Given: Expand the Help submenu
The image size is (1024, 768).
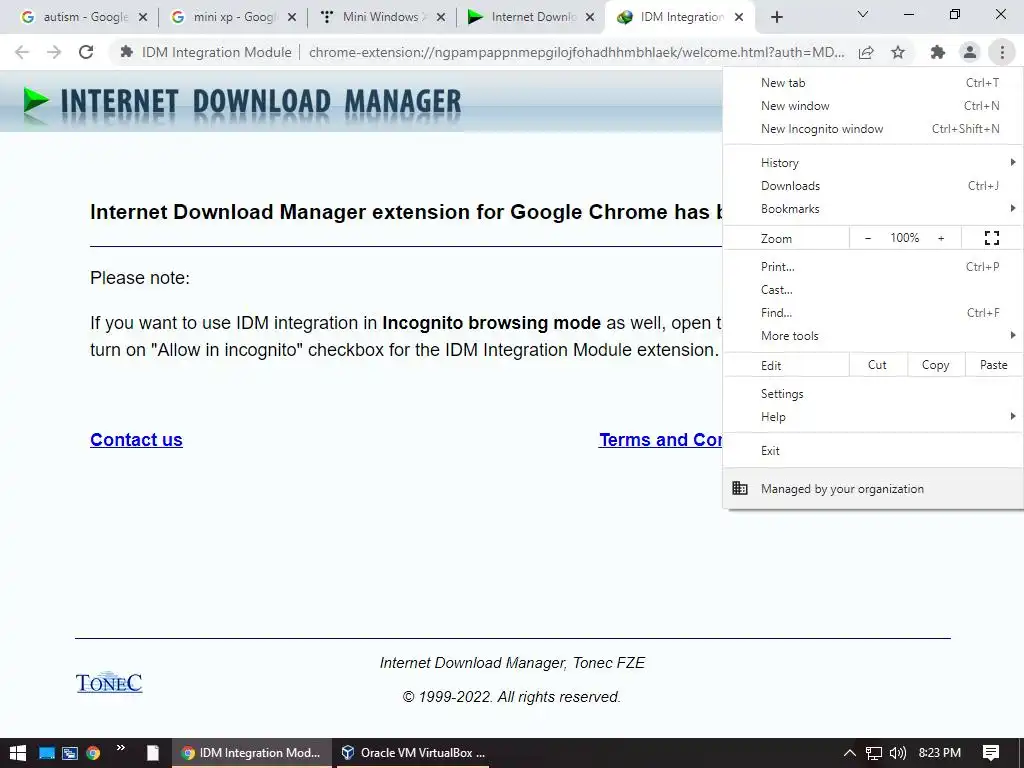Looking at the screenshot, I should 873,417.
